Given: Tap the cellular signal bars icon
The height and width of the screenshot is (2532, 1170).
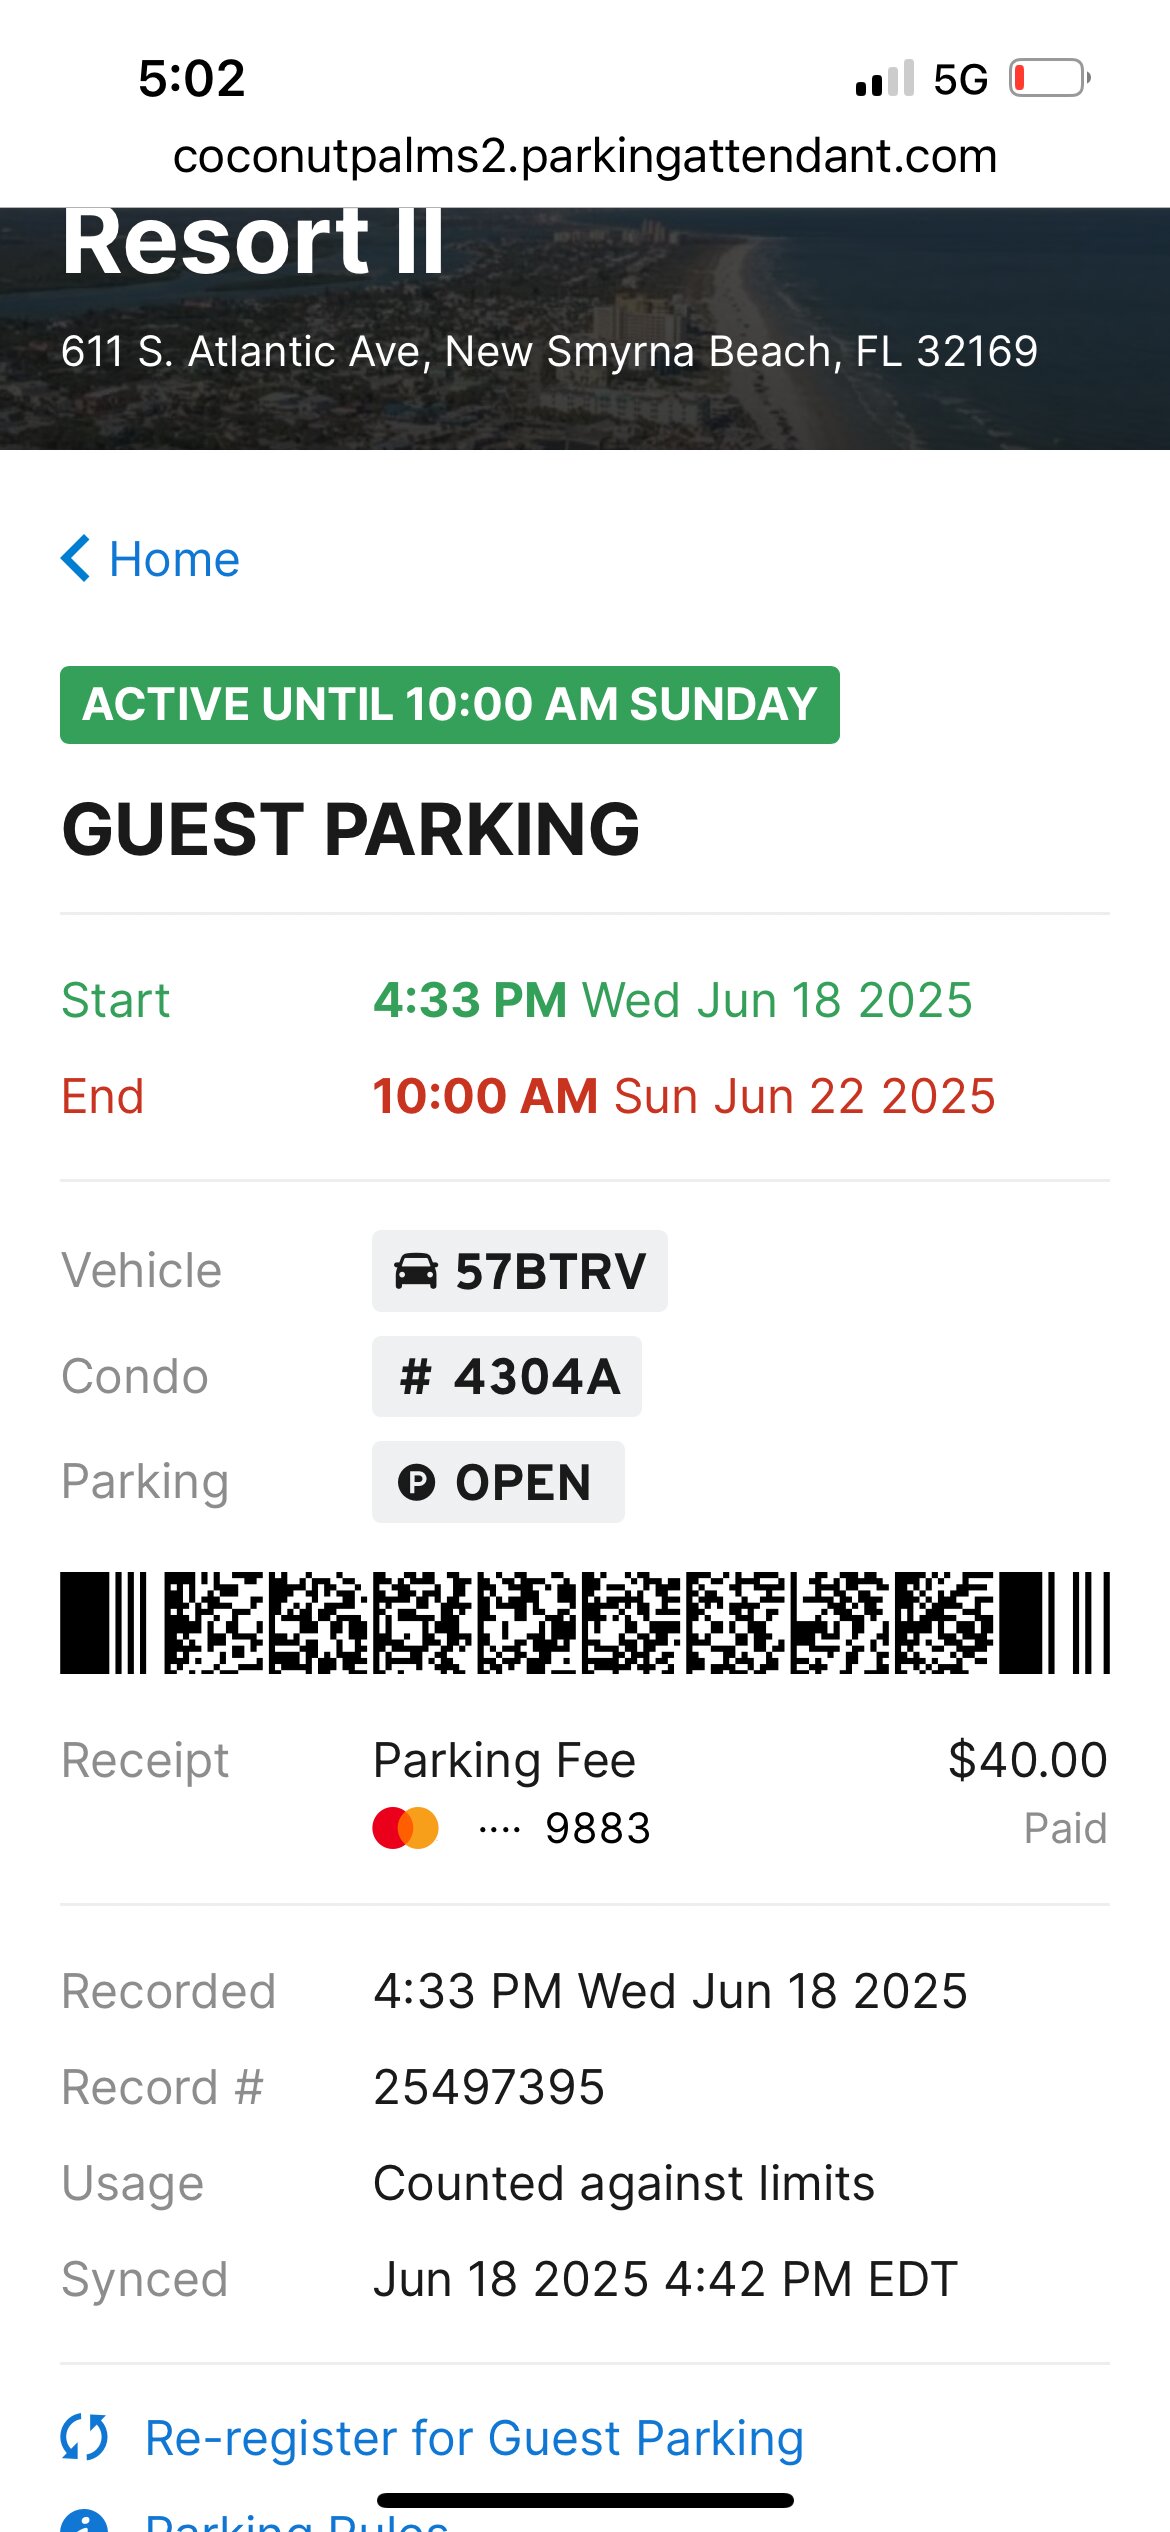Looking at the screenshot, I should (885, 78).
